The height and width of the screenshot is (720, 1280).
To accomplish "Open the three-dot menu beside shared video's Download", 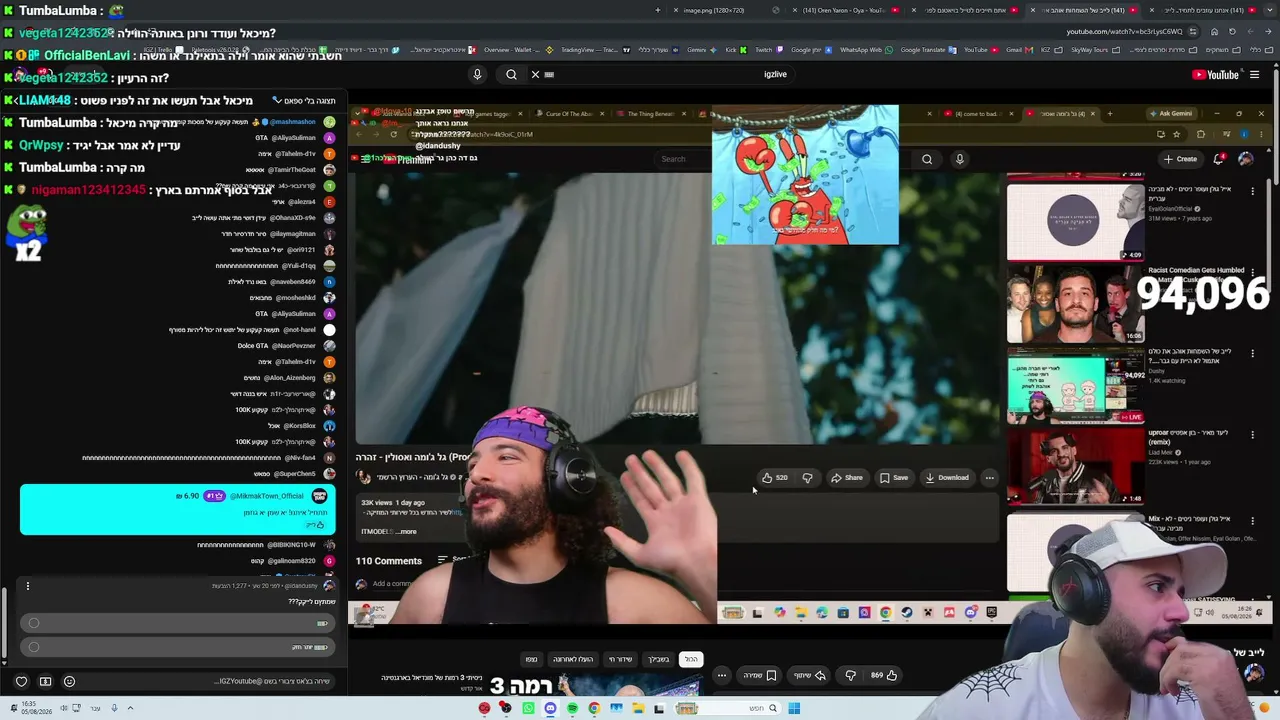I will [x=989, y=478].
